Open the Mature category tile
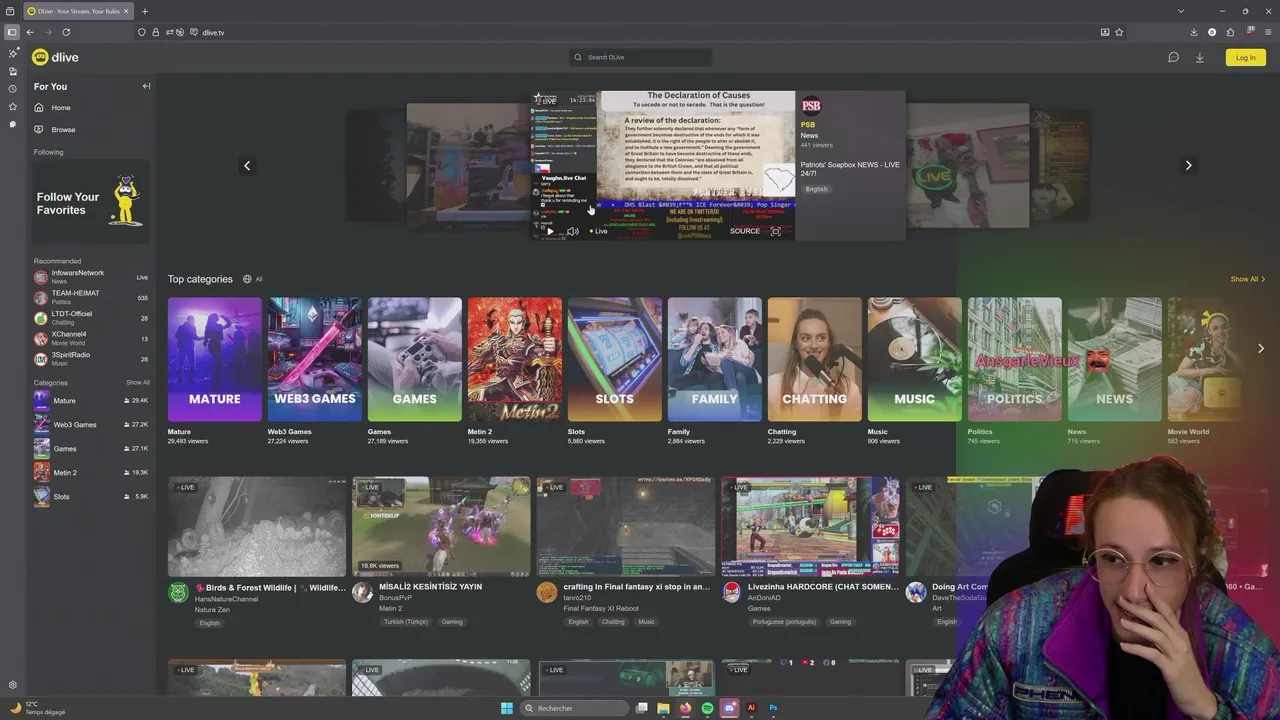This screenshot has width=1280, height=720. coord(215,359)
